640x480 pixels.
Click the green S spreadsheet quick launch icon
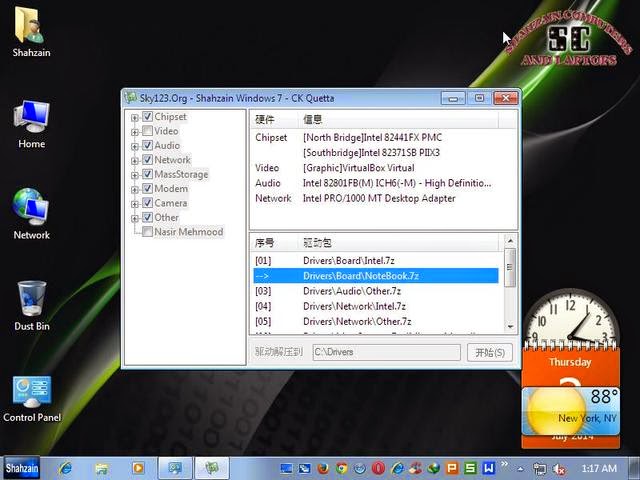coord(470,468)
